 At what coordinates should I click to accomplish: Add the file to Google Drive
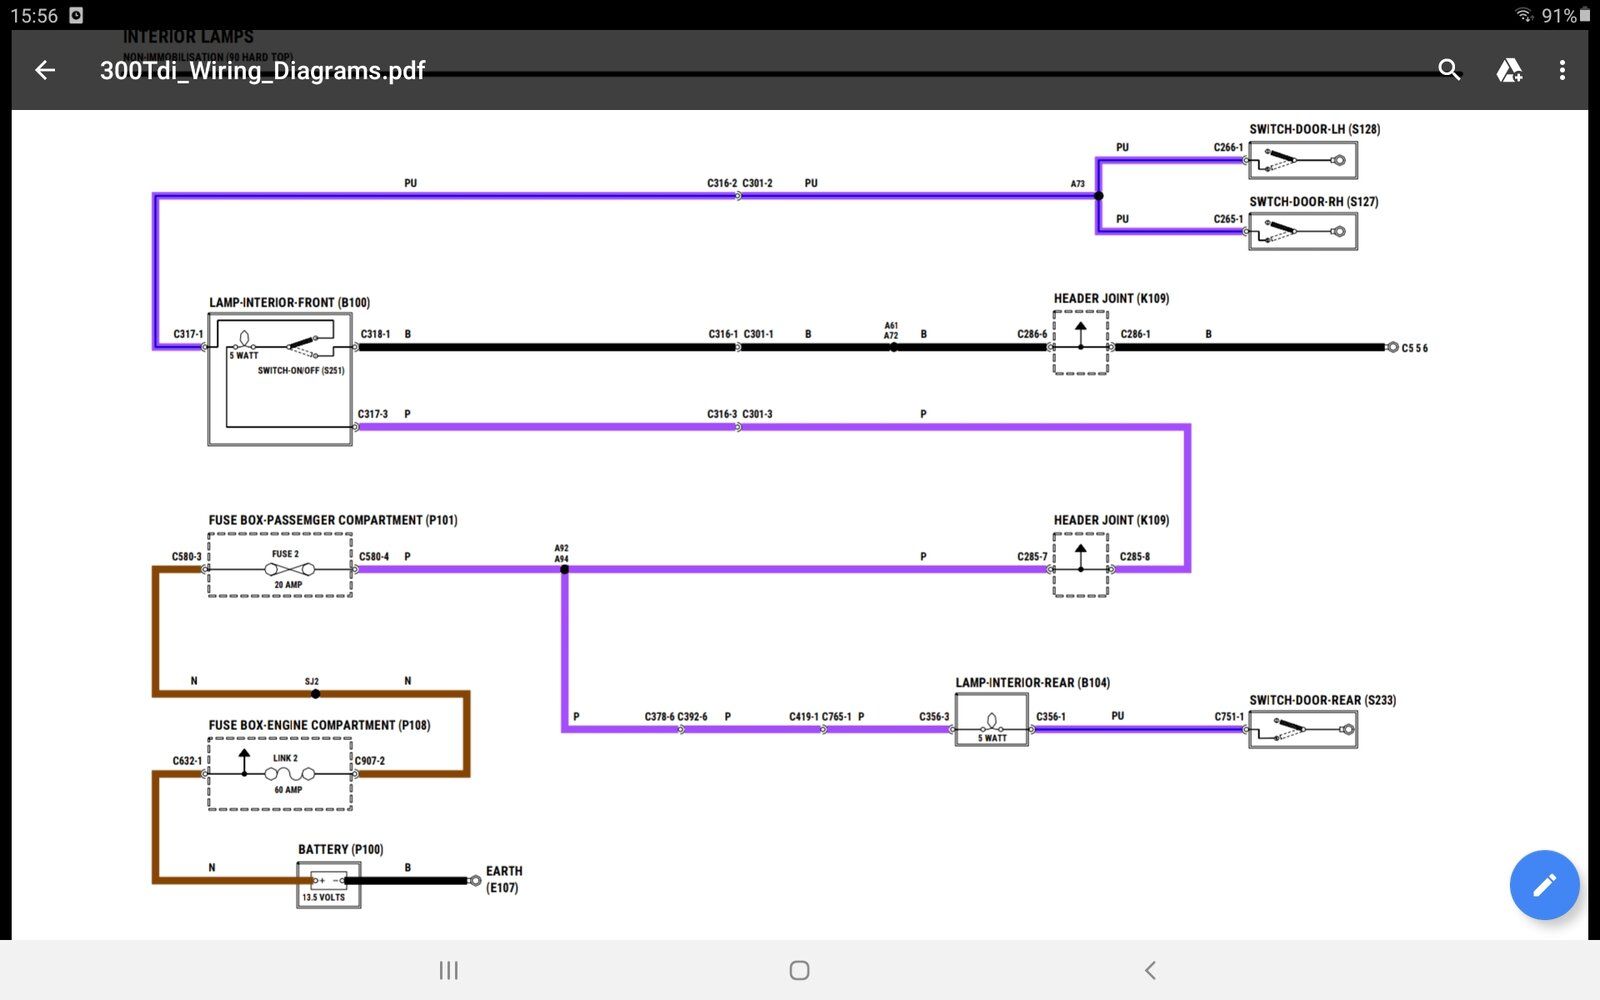(x=1508, y=70)
